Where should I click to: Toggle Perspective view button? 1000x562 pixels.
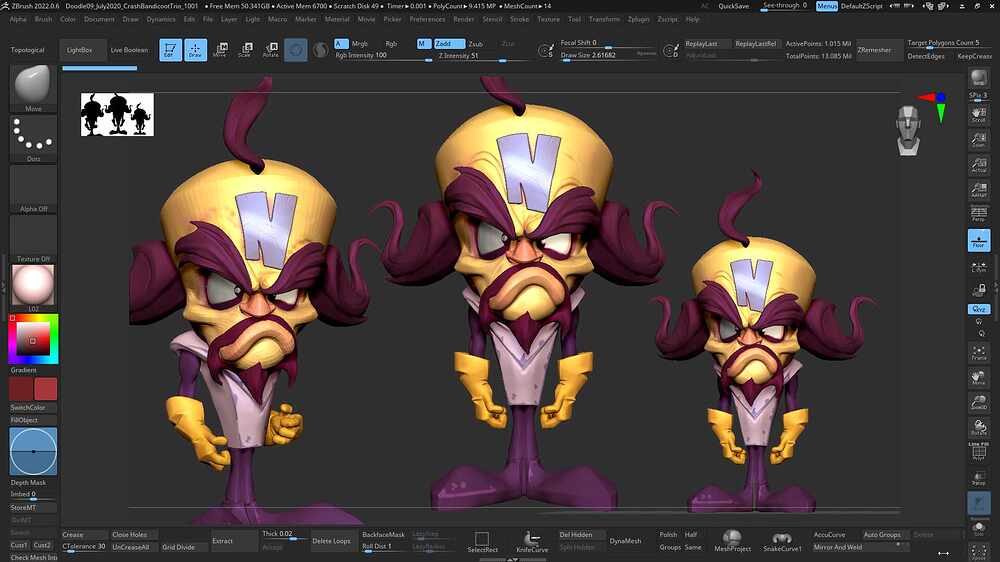[x=978, y=214]
